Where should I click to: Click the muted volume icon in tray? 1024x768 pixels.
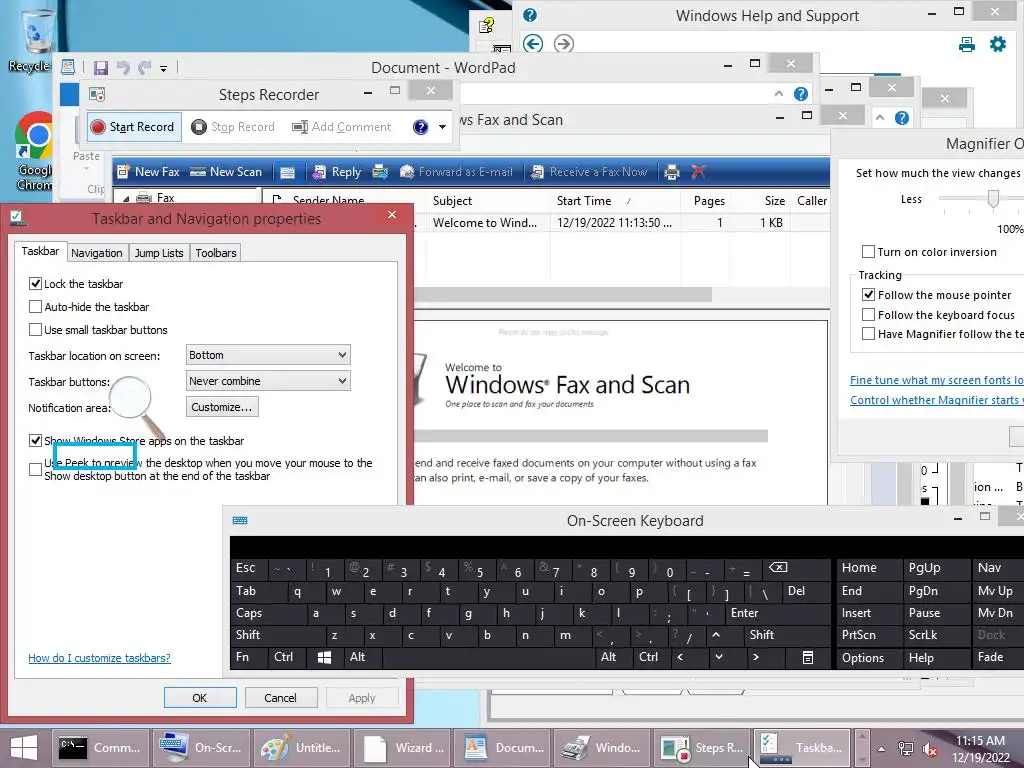tap(929, 749)
